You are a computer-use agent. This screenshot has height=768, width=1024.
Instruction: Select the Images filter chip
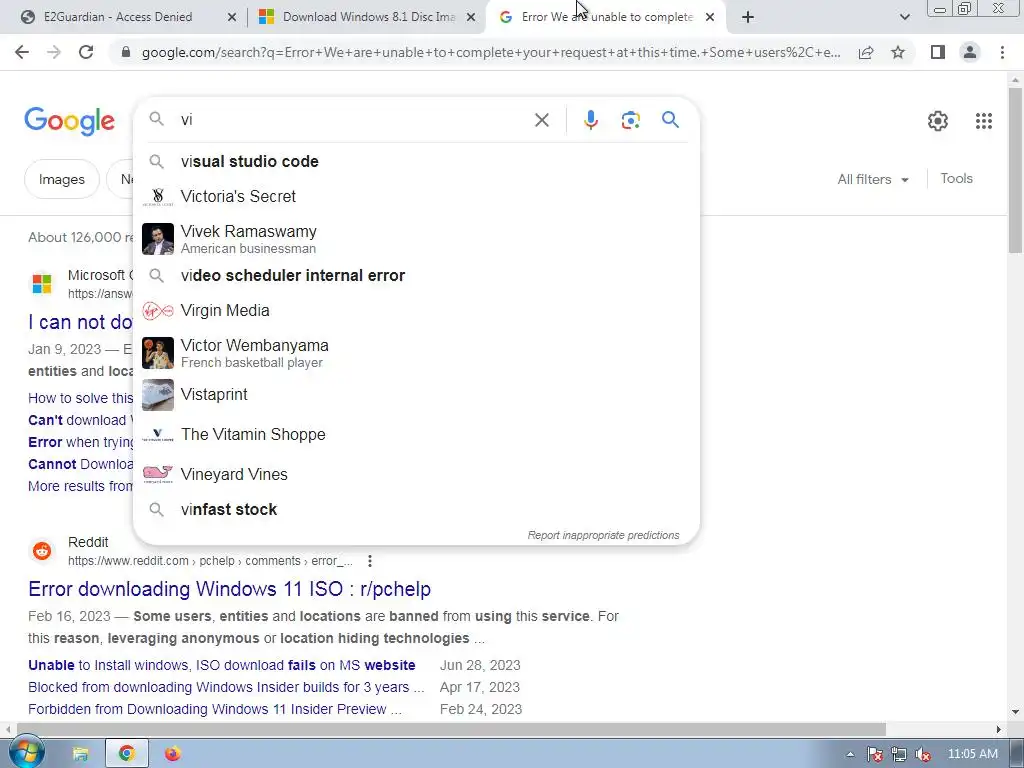[x=61, y=179]
